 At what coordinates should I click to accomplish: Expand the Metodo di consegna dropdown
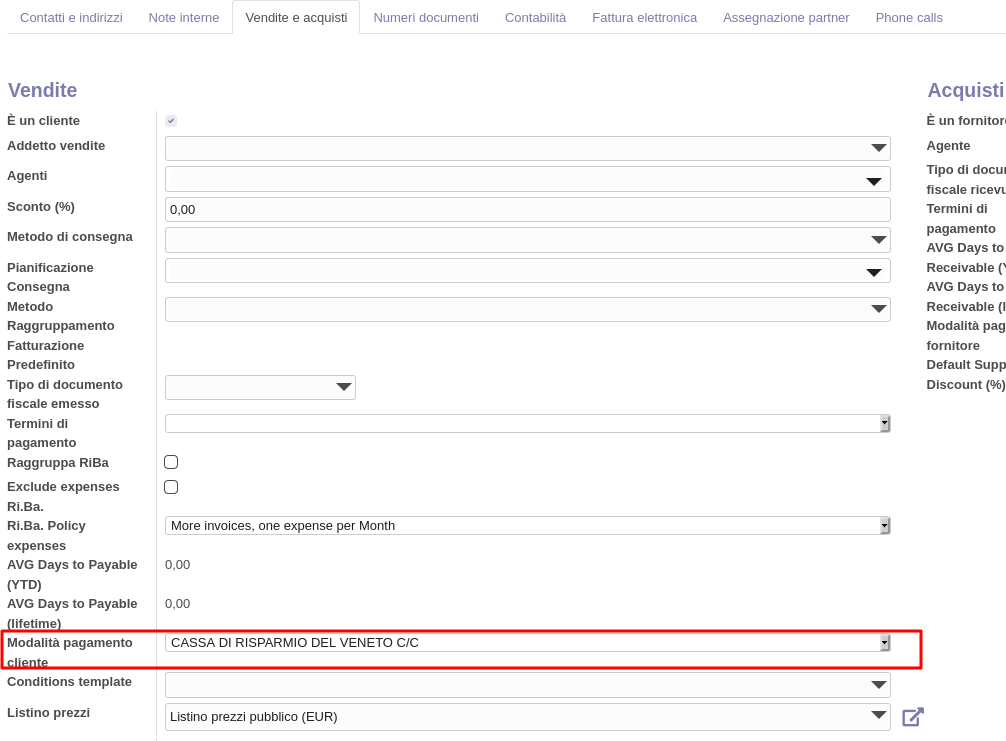527,240
